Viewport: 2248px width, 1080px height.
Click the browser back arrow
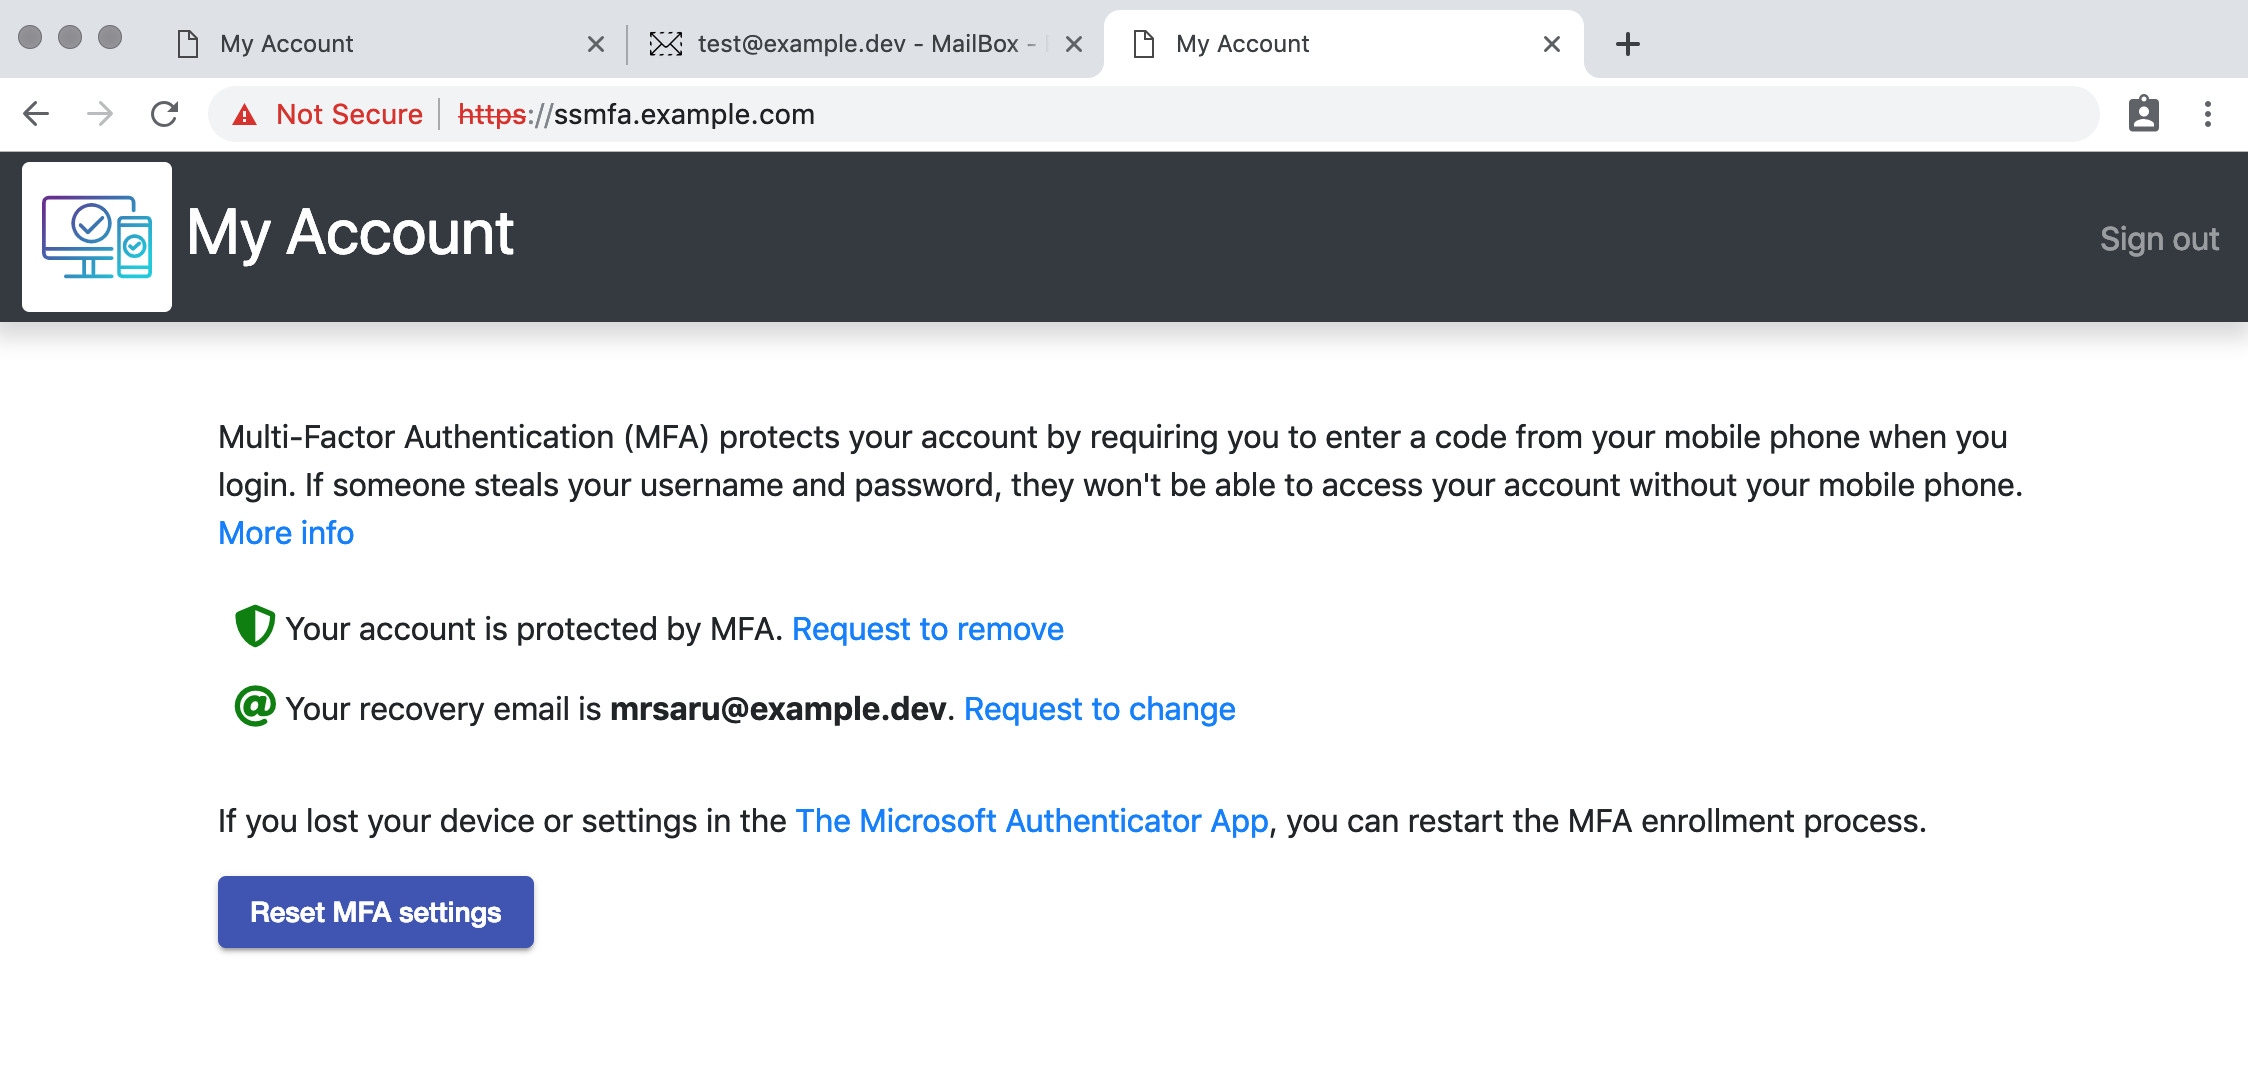tap(37, 114)
